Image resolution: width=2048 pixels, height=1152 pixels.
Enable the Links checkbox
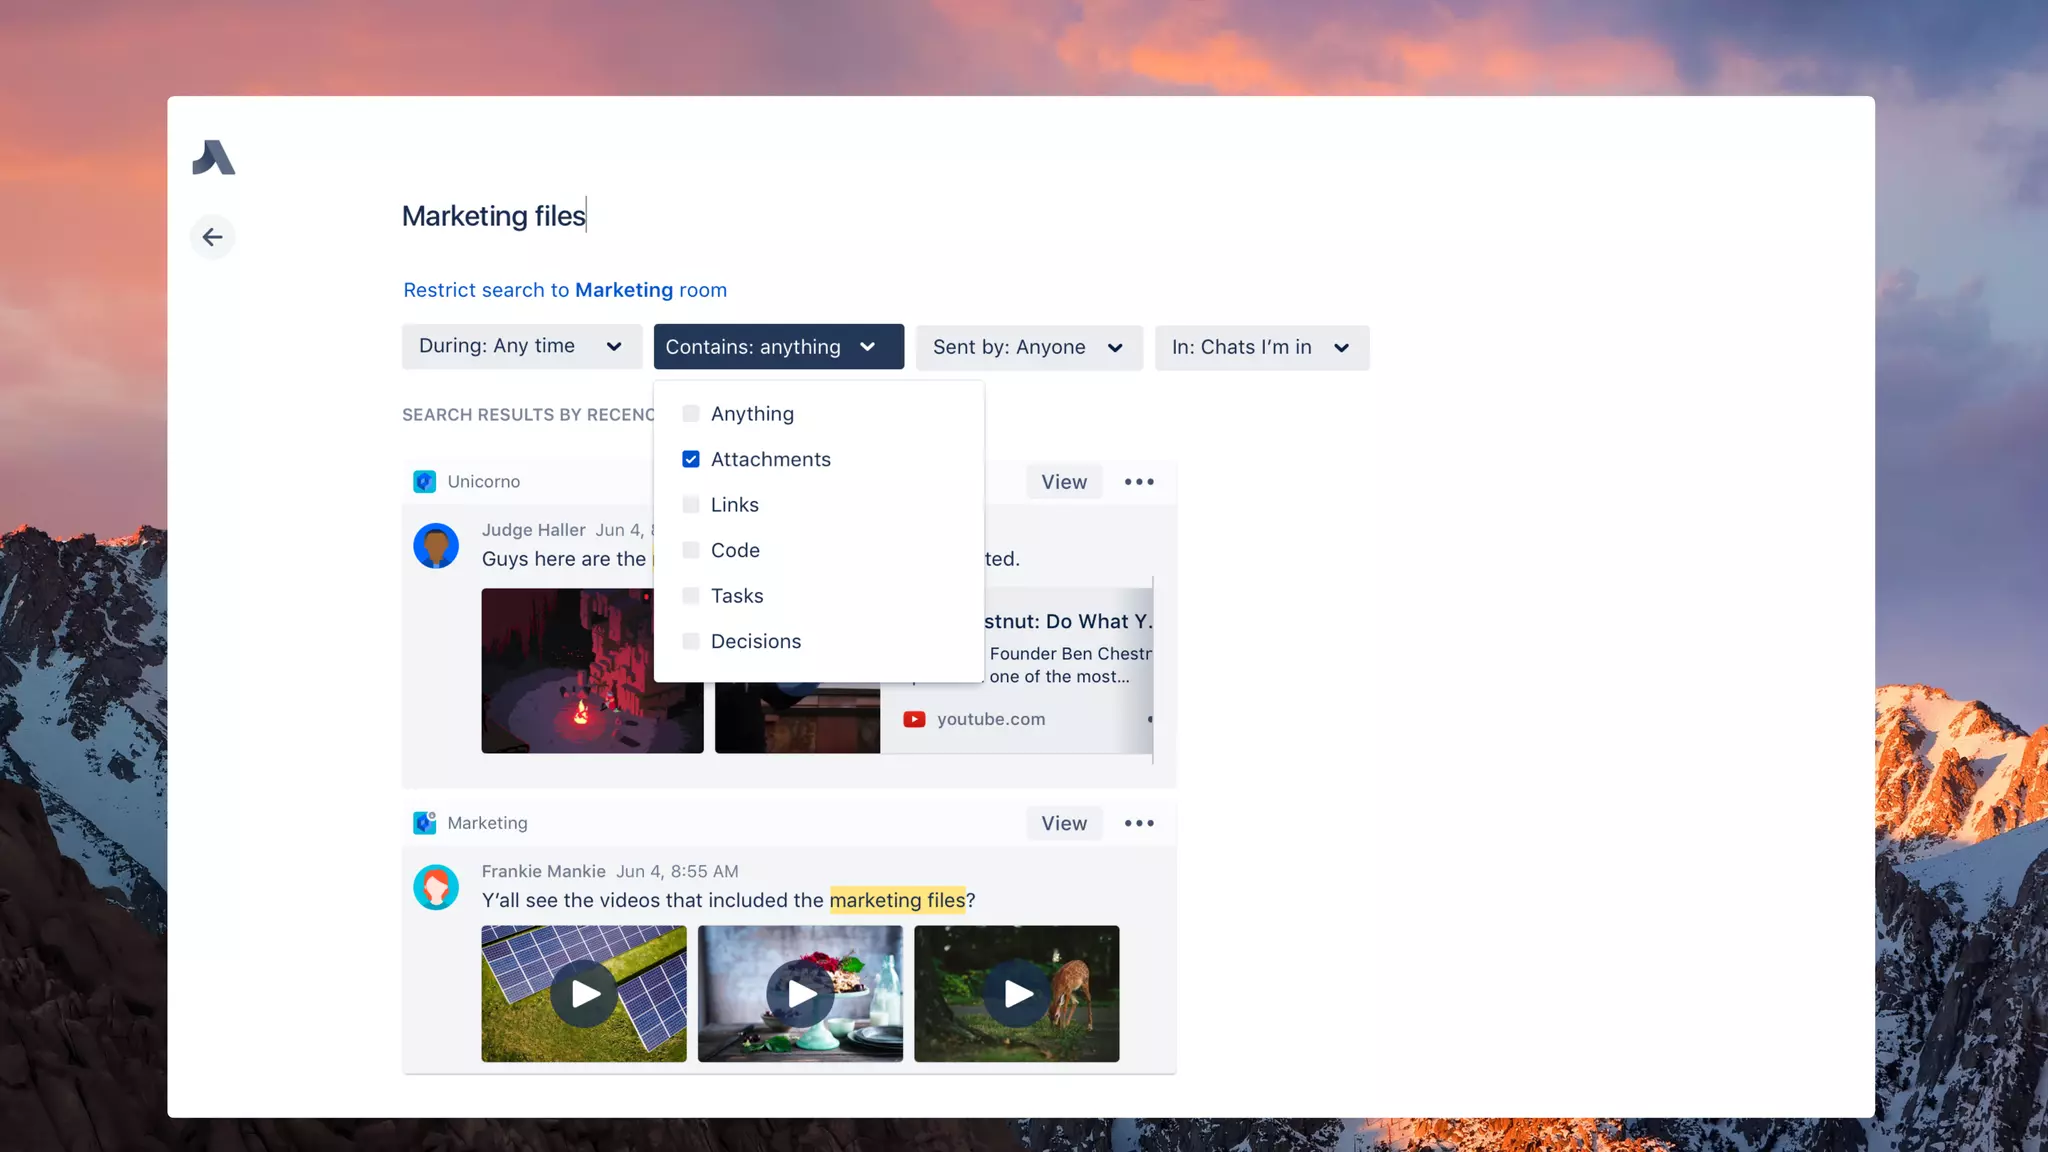coord(691,505)
